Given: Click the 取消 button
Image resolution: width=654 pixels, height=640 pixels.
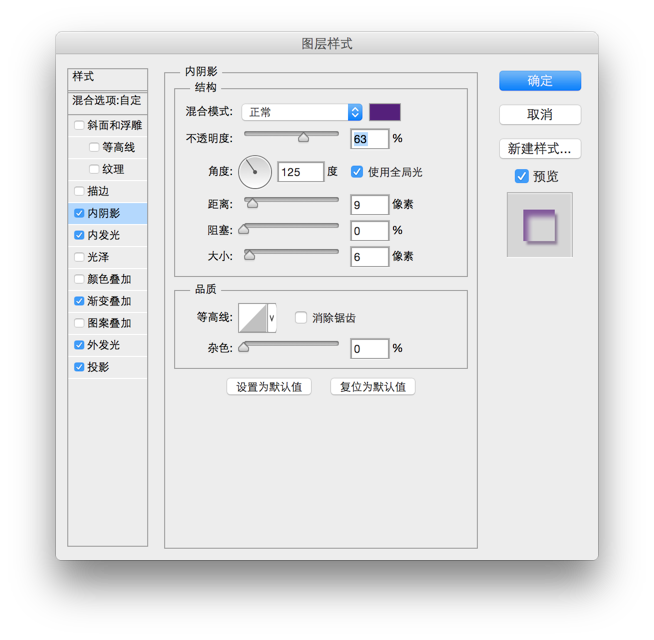Looking at the screenshot, I should point(540,114).
